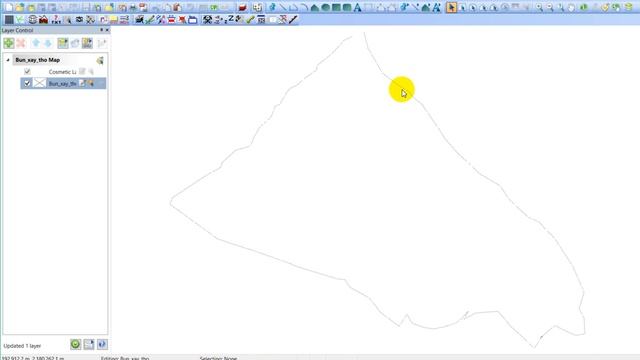
Task: Click the globe icon in second toolbar
Action: tap(32, 20)
